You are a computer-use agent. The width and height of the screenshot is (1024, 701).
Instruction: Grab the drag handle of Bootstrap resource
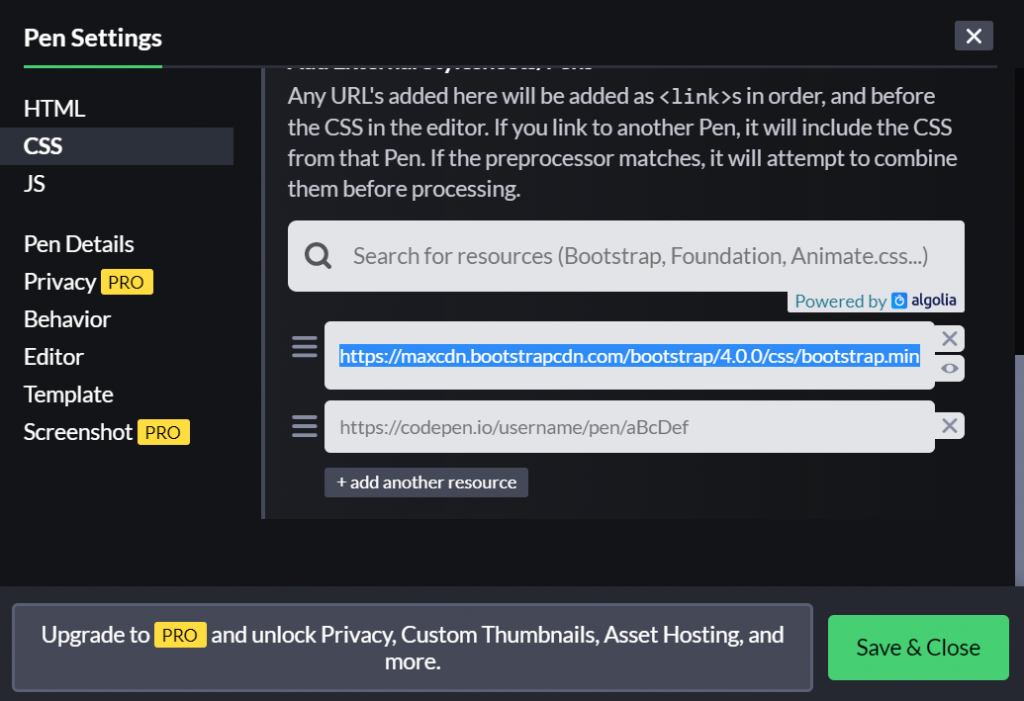[304, 347]
